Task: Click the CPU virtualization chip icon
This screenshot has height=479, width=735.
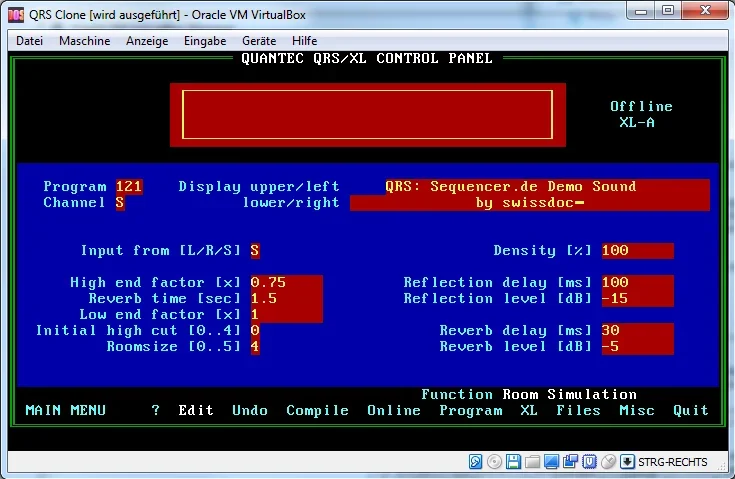Action: click(589, 462)
